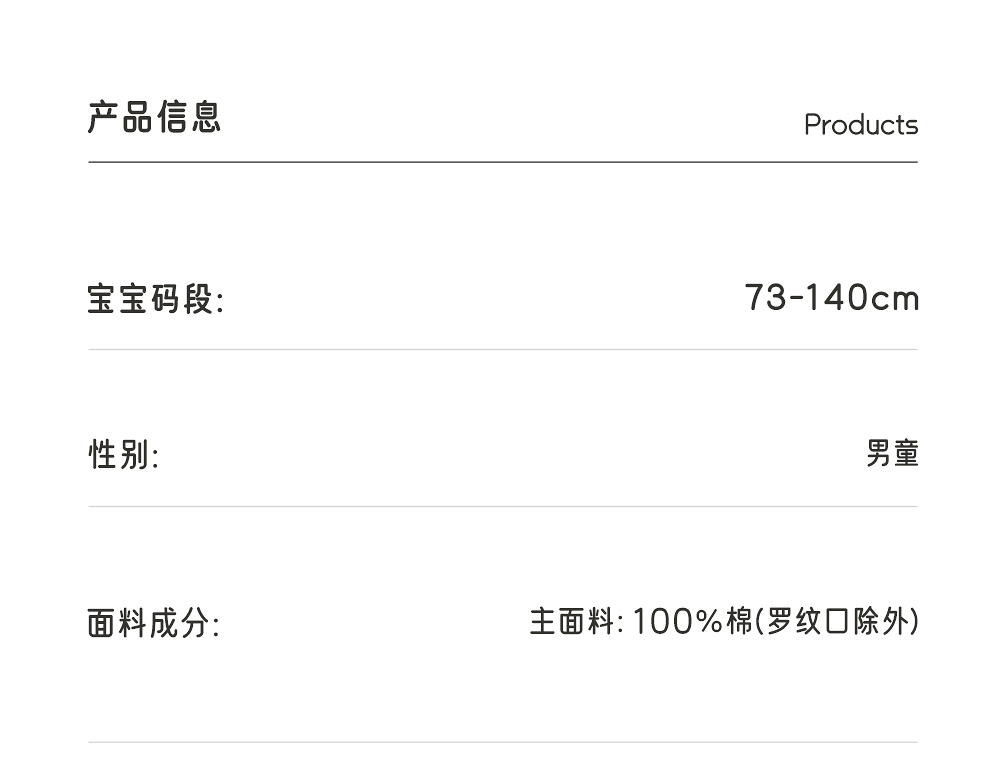Click the 100% figure in fabric composition
Viewport: 1000px width, 783px height.
coord(677,622)
